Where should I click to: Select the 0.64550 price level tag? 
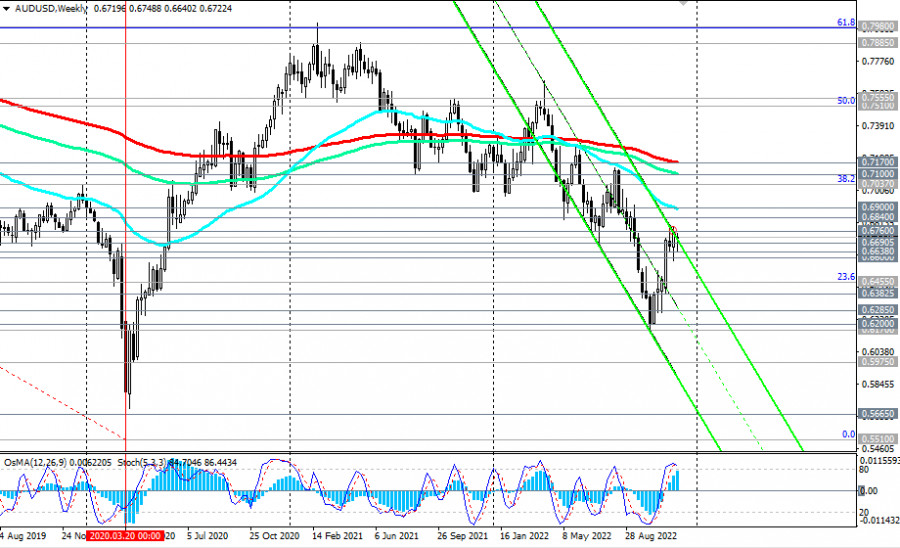coord(879,282)
